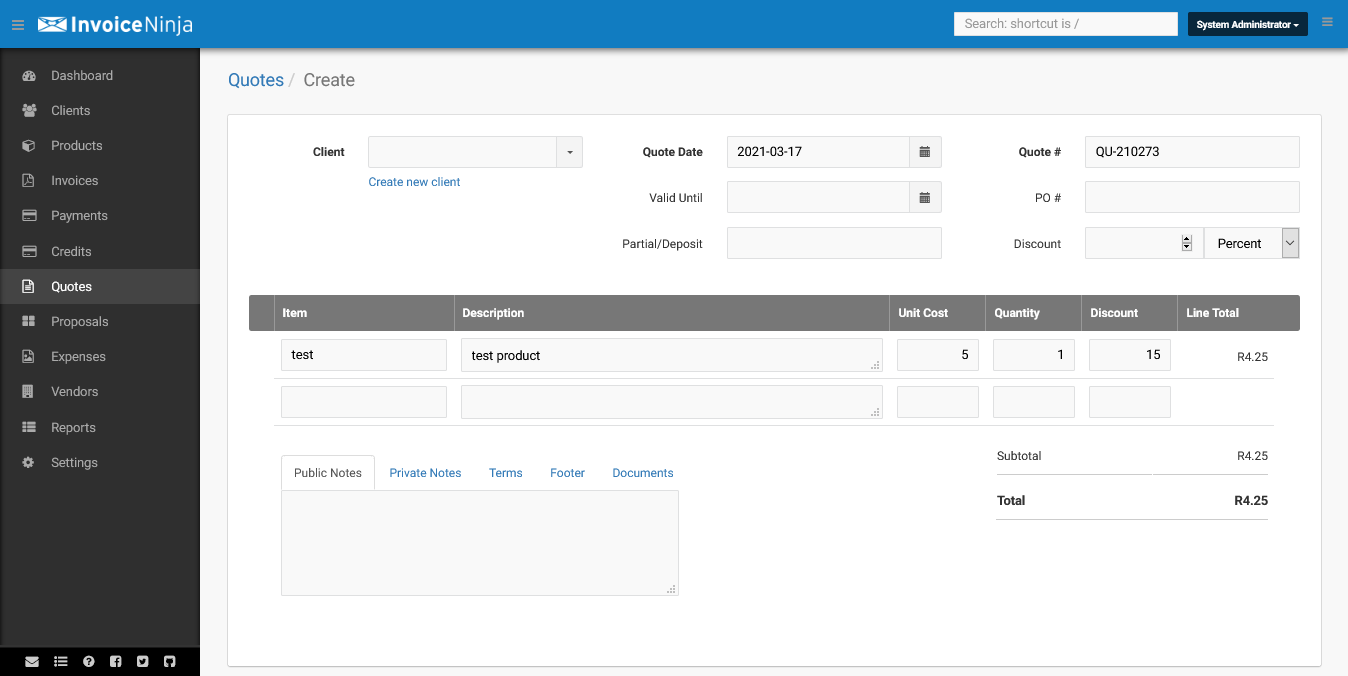
Task: Open the Terms tab
Action: point(505,472)
